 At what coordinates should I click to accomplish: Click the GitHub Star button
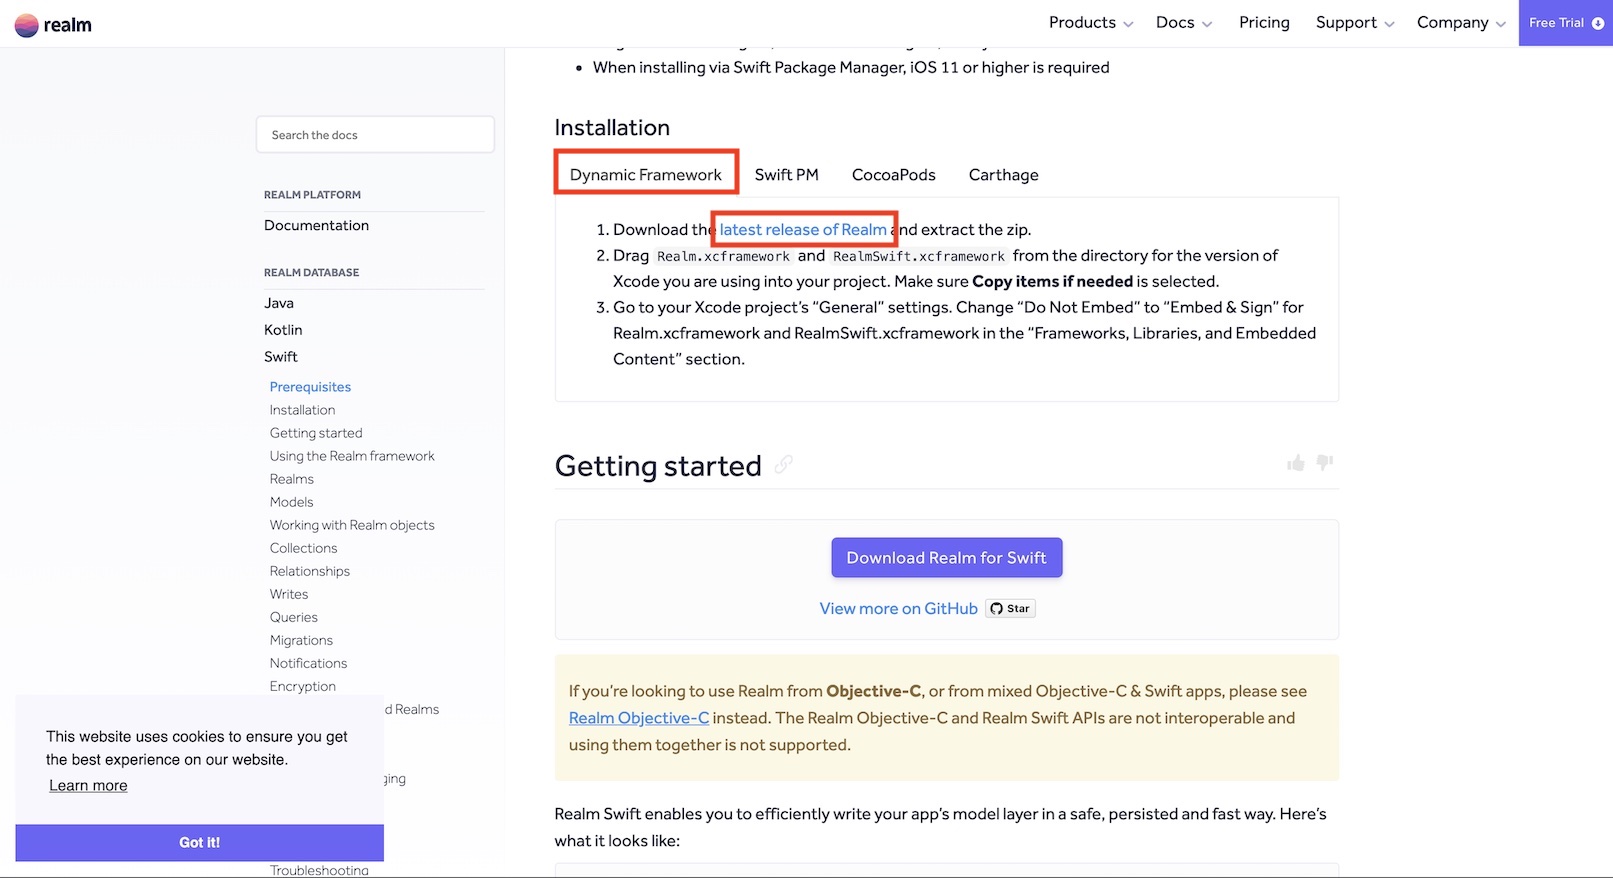pyautogui.click(x=1010, y=608)
